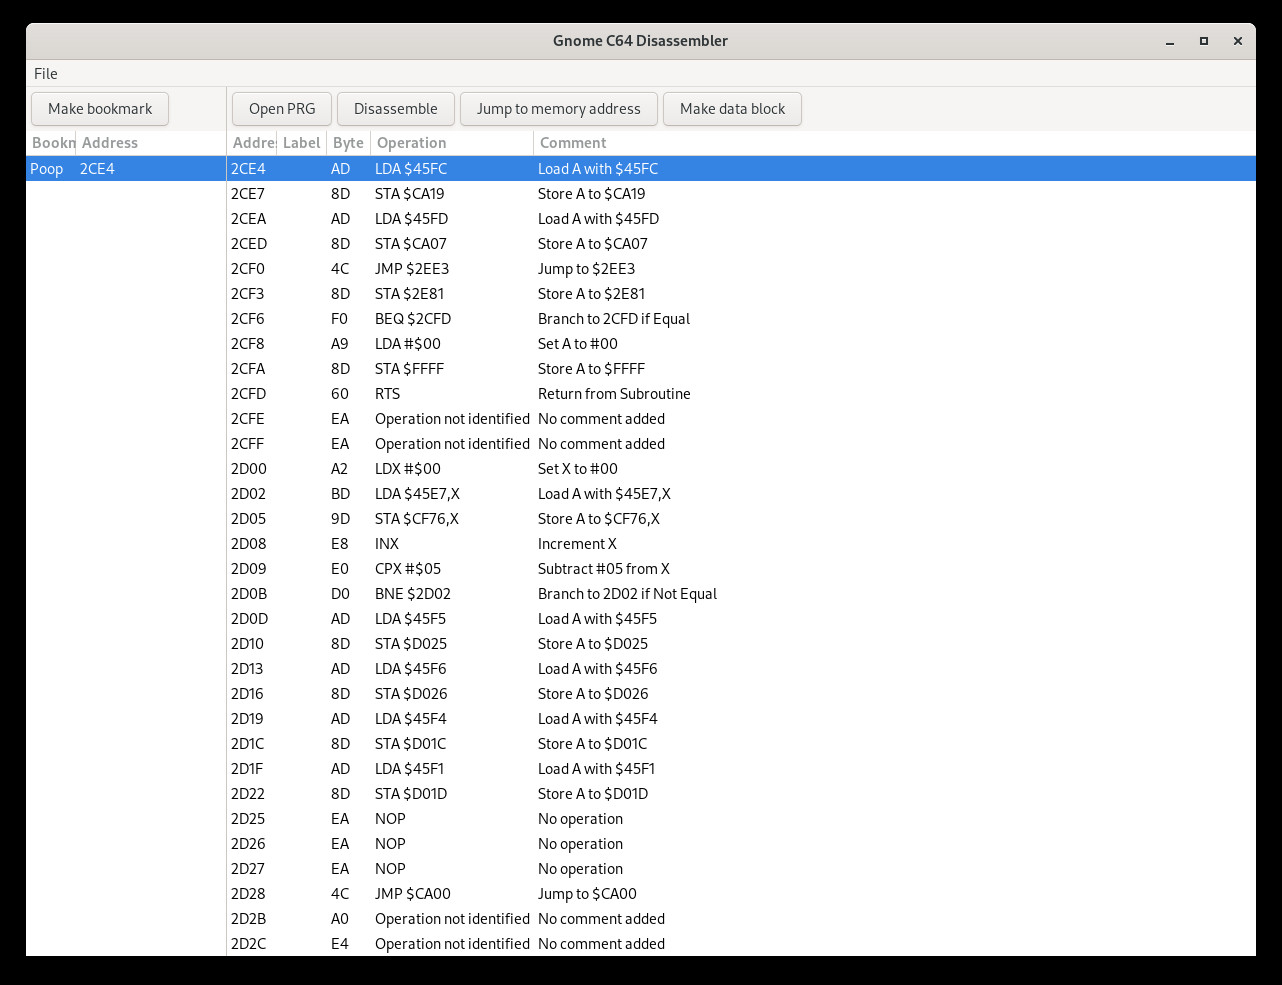This screenshot has width=1282, height=985.
Task: Minimize the Gnome C64 Disassembler window
Action: pyautogui.click(x=1170, y=41)
